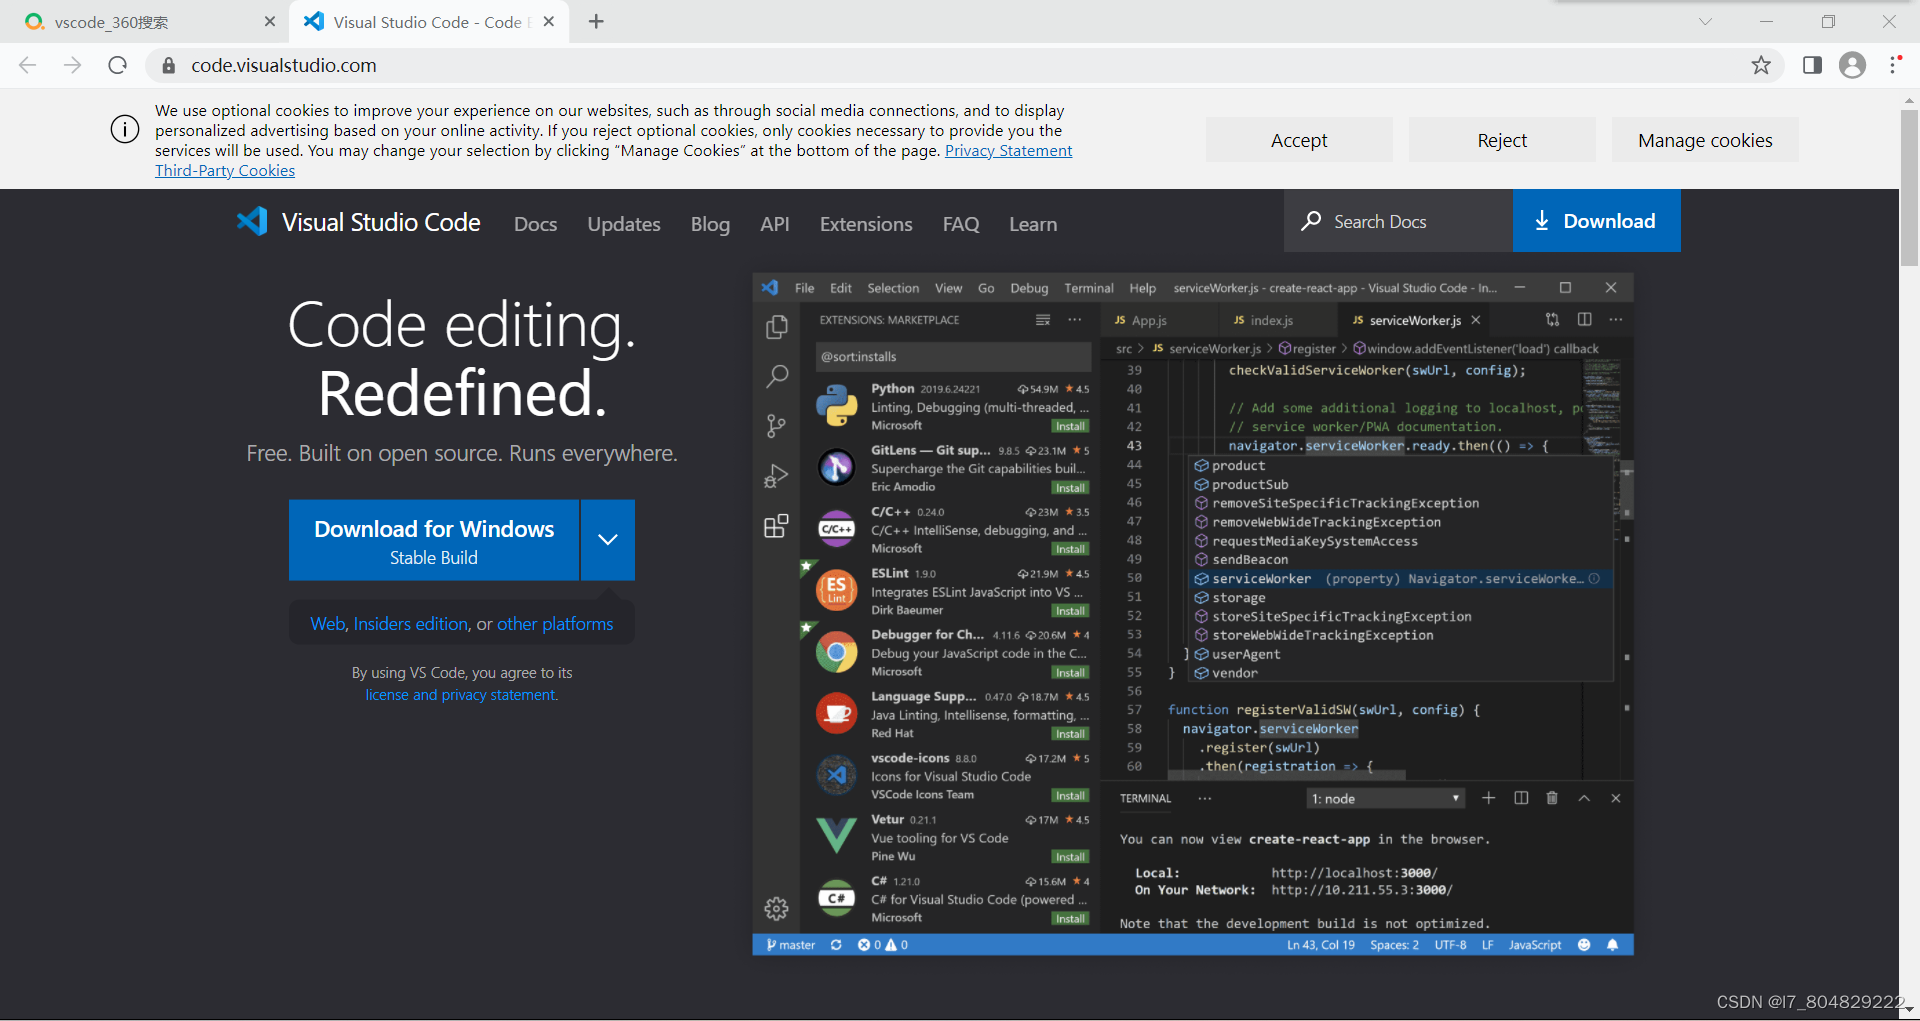Screen dimensions: 1920x1021
Task: Click the Explorer icon in the VS Code preview
Action: [776, 327]
